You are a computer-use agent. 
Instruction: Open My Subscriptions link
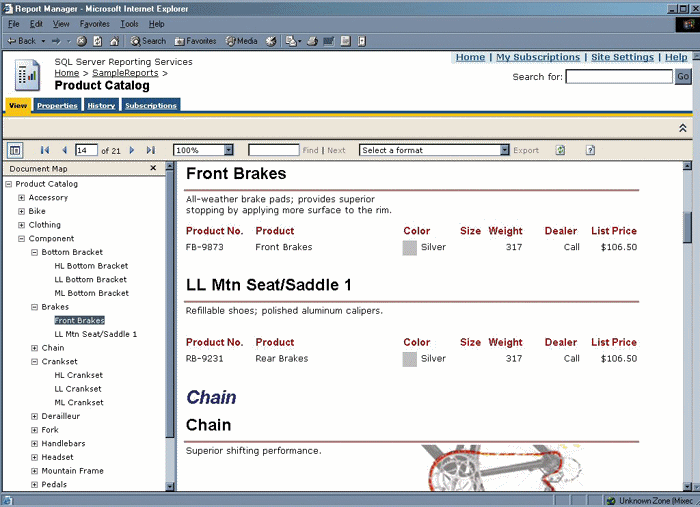(x=538, y=57)
